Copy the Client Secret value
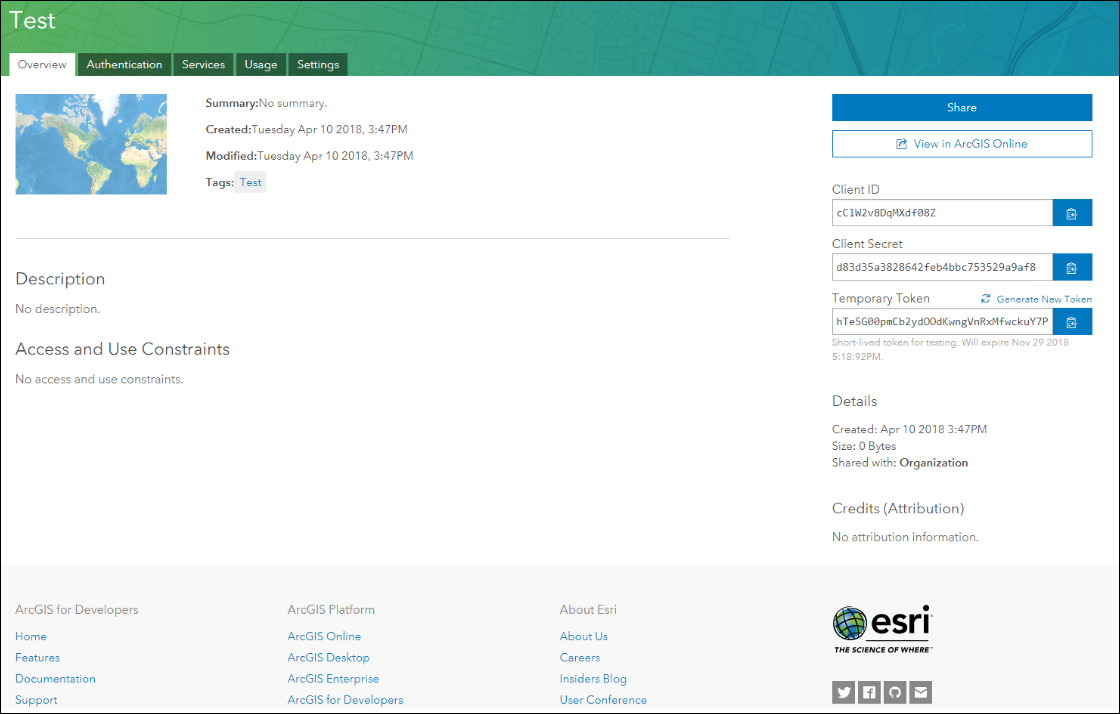Viewport: 1120px width, 714px height. coord(1071,268)
